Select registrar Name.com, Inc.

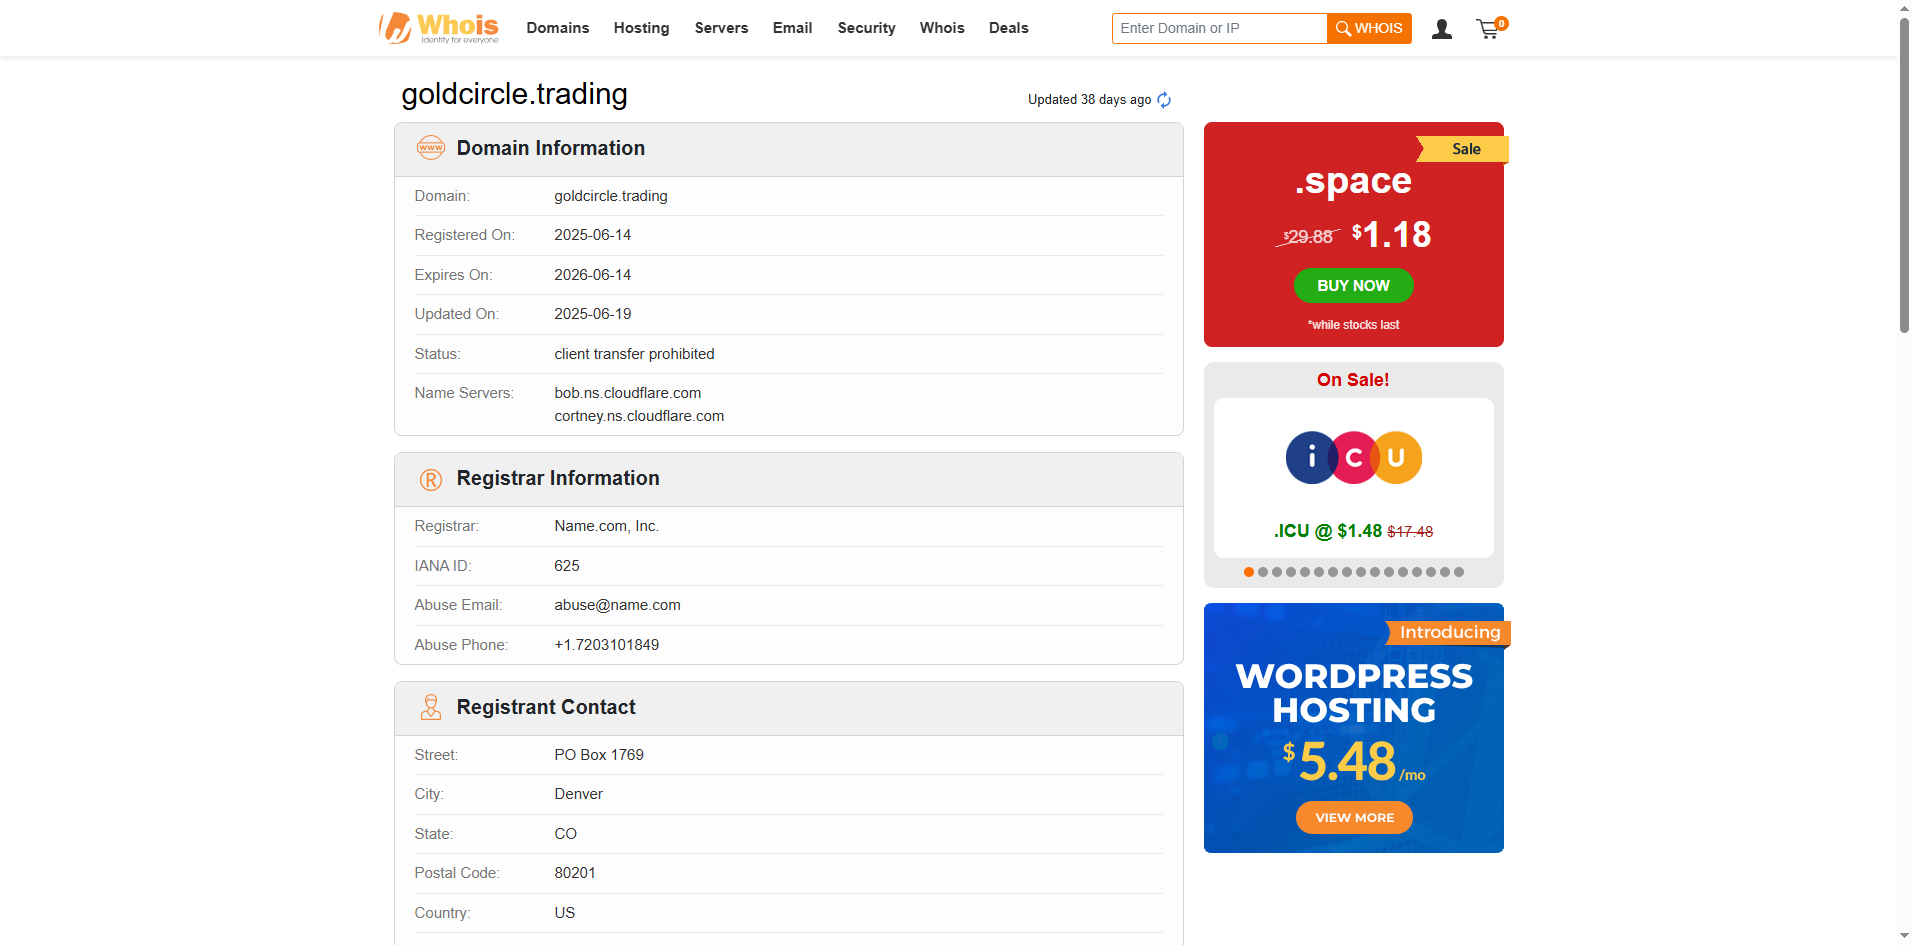click(x=606, y=526)
